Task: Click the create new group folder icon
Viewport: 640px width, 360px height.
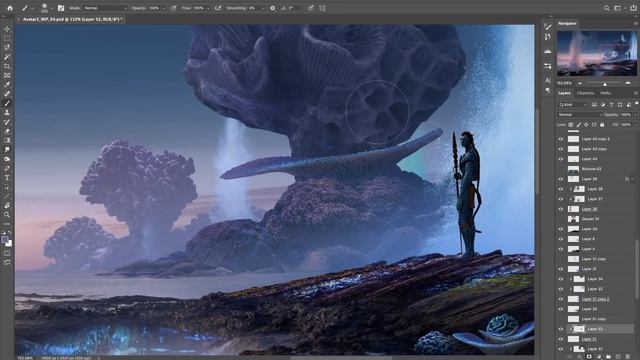Action: point(608,357)
